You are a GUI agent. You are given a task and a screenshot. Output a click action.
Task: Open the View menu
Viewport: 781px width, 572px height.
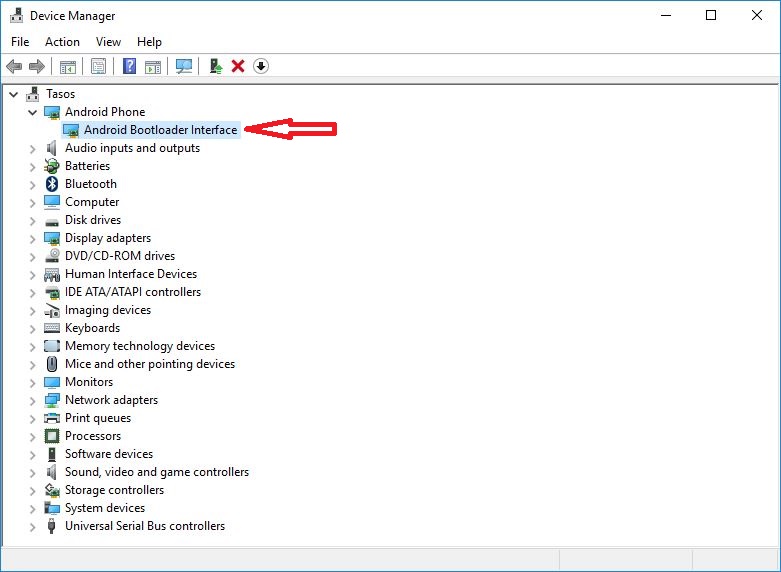coord(108,42)
